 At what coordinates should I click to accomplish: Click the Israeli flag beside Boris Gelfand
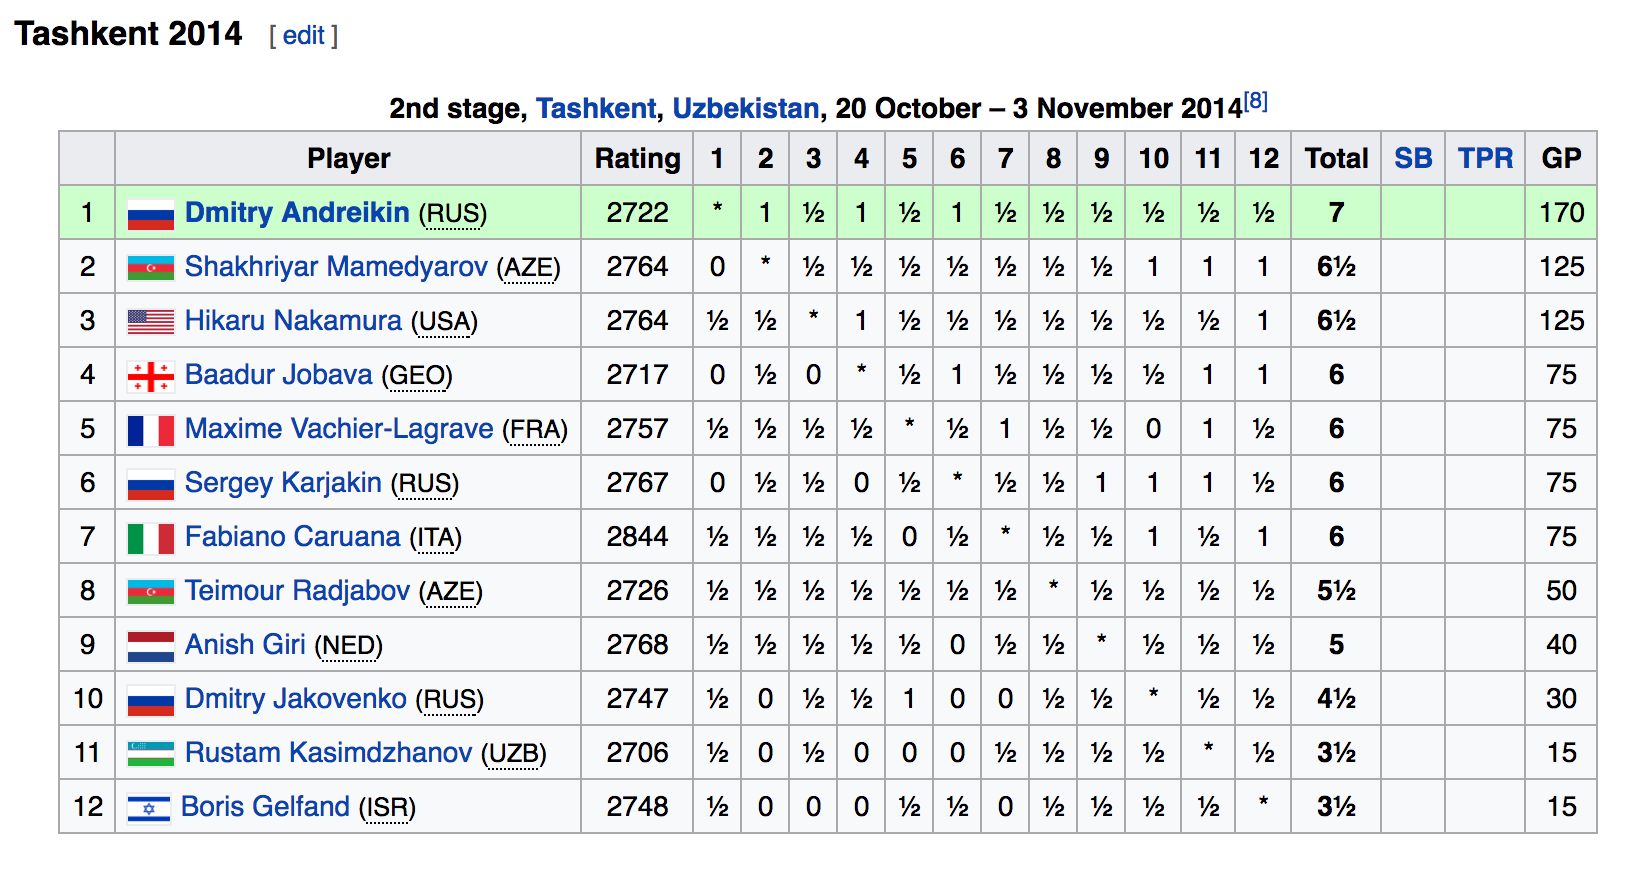[x=149, y=808]
